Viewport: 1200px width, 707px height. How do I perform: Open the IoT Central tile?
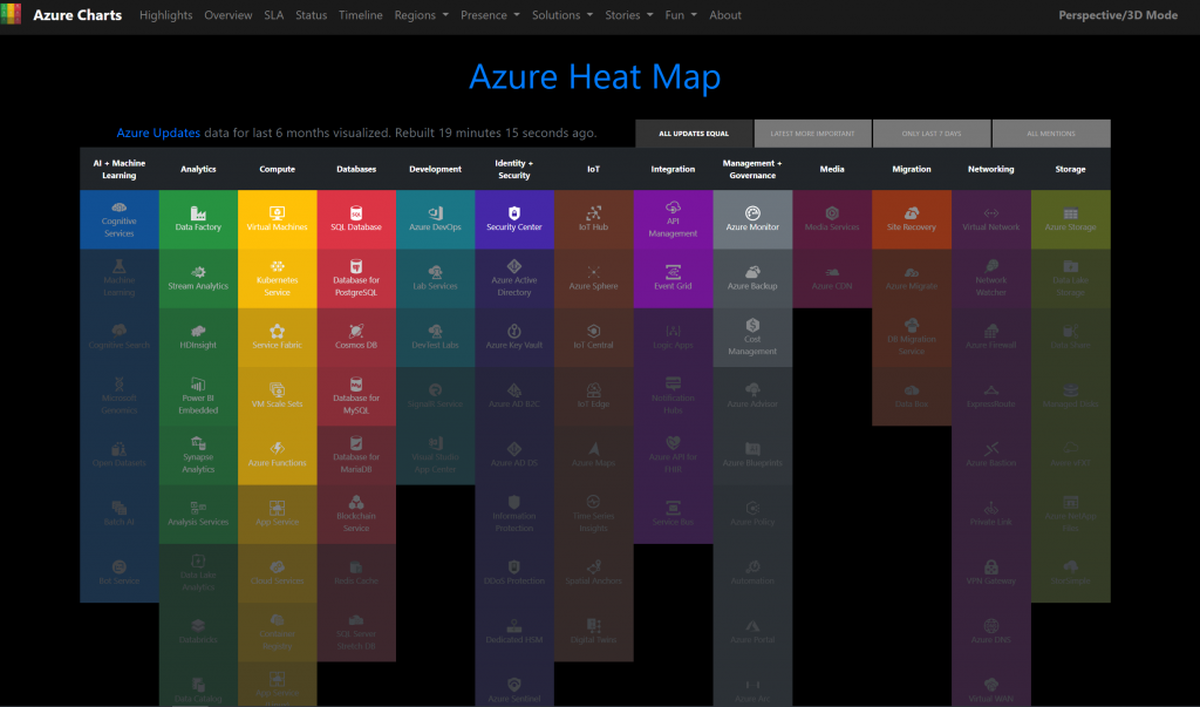pyautogui.click(x=593, y=337)
